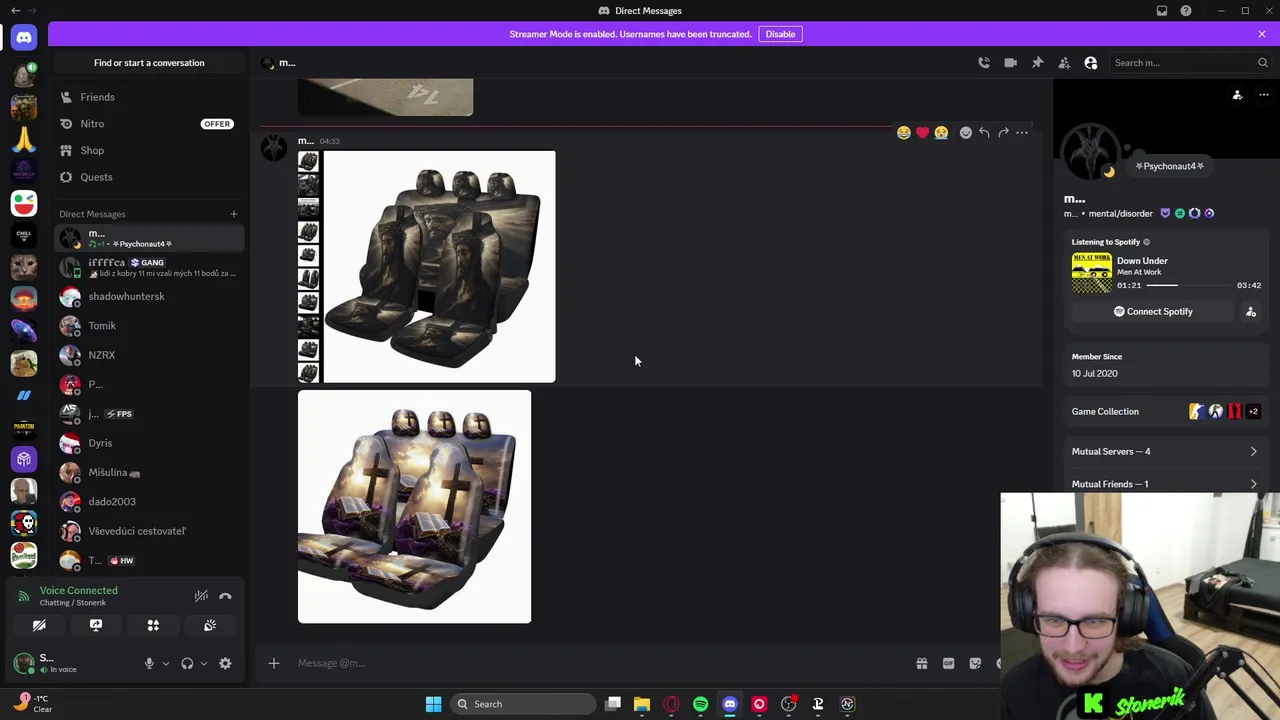
Task: Open profile more options ellipsis
Action: coord(1264,95)
